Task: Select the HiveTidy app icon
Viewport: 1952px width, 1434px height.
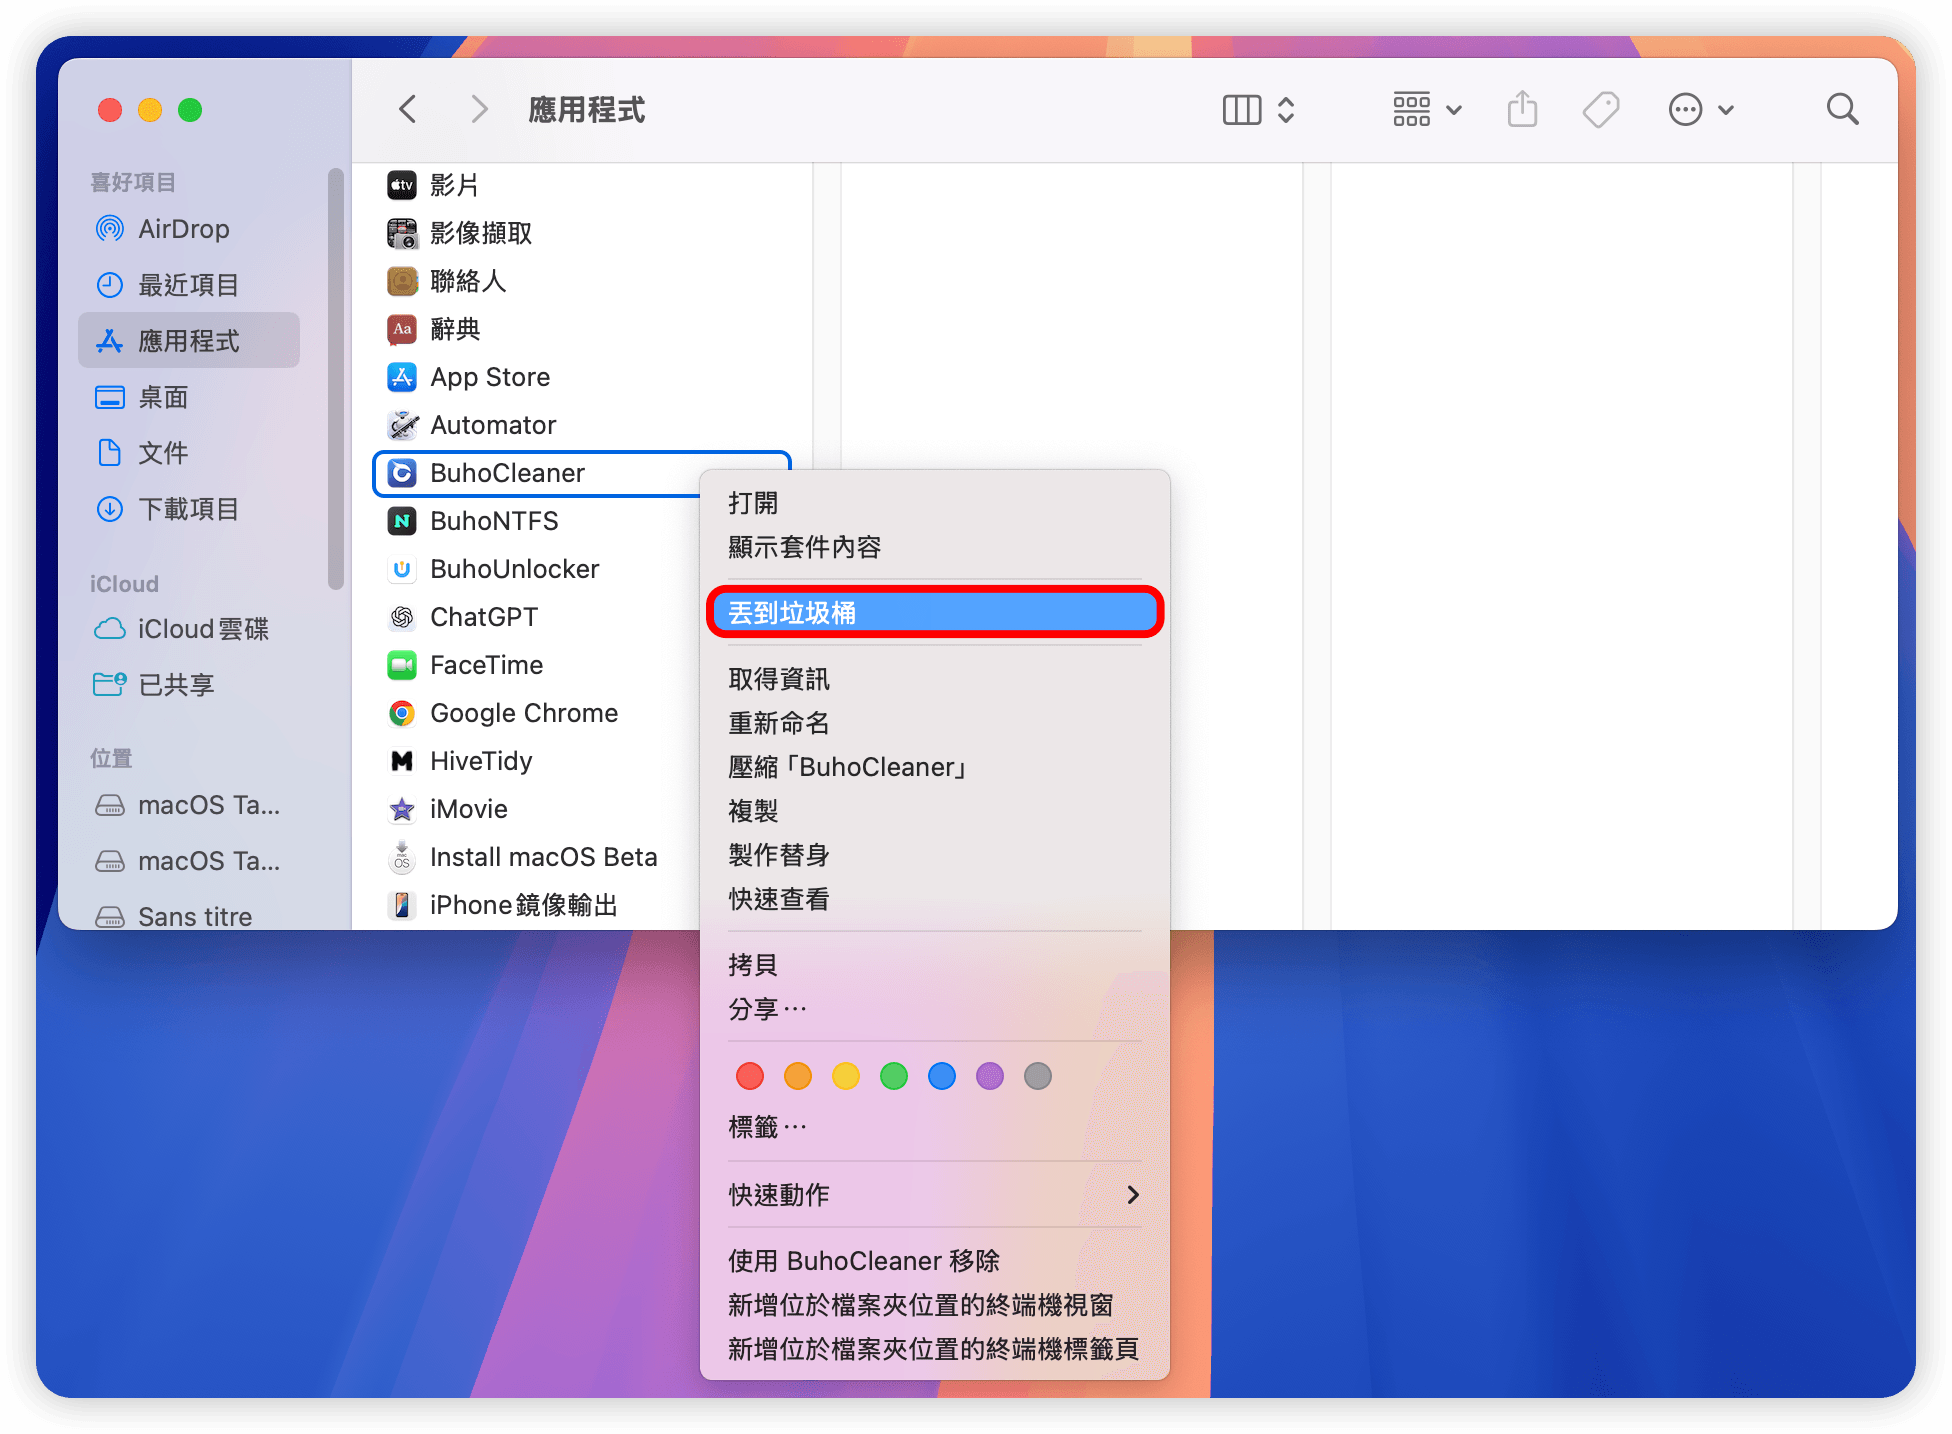Action: pyautogui.click(x=402, y=761)
